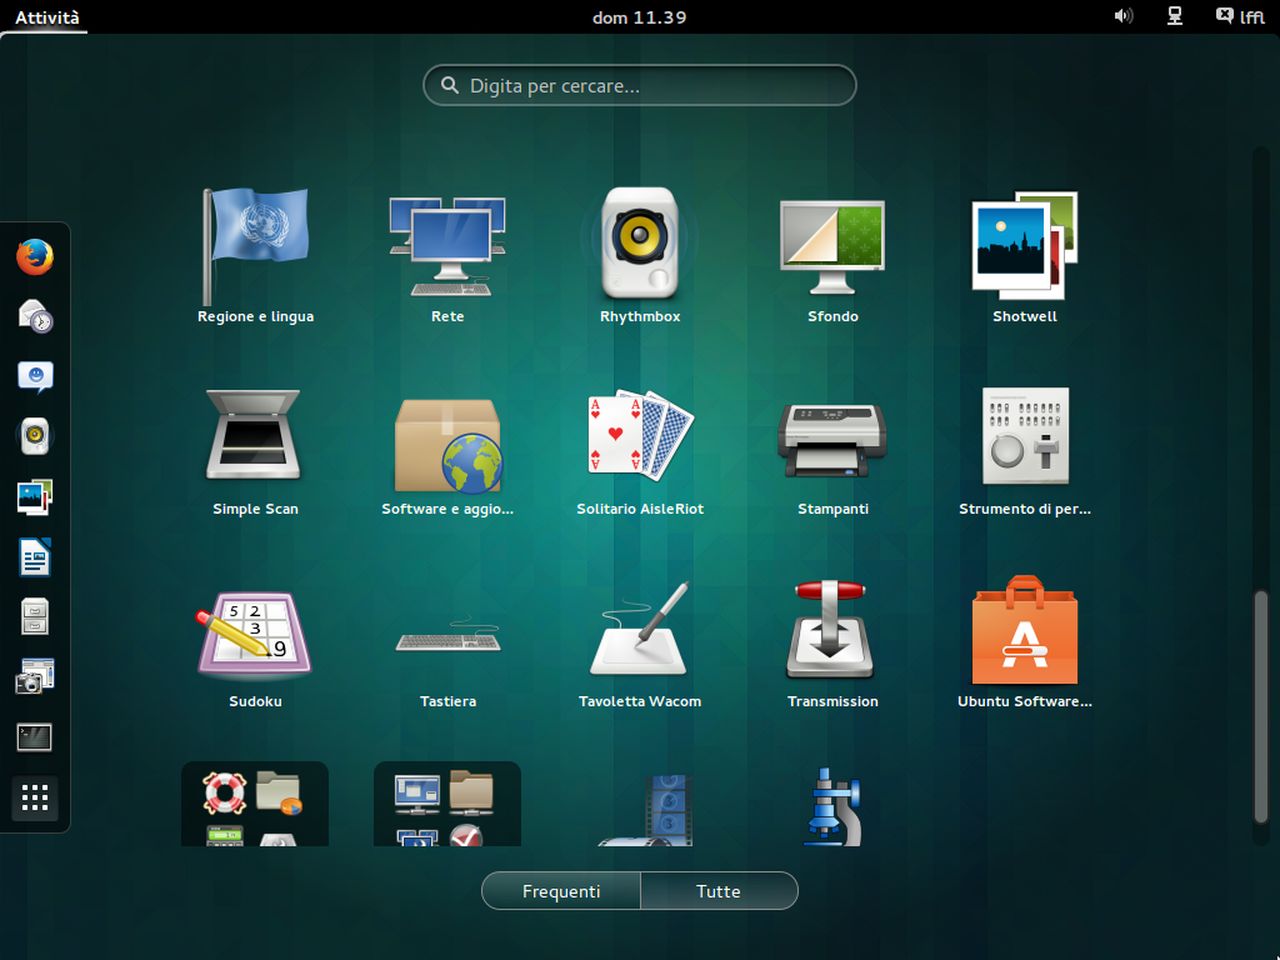Open the clock menu showing dom 11.39
This screenshot has height=960, width=1280.
click(639, 17)
